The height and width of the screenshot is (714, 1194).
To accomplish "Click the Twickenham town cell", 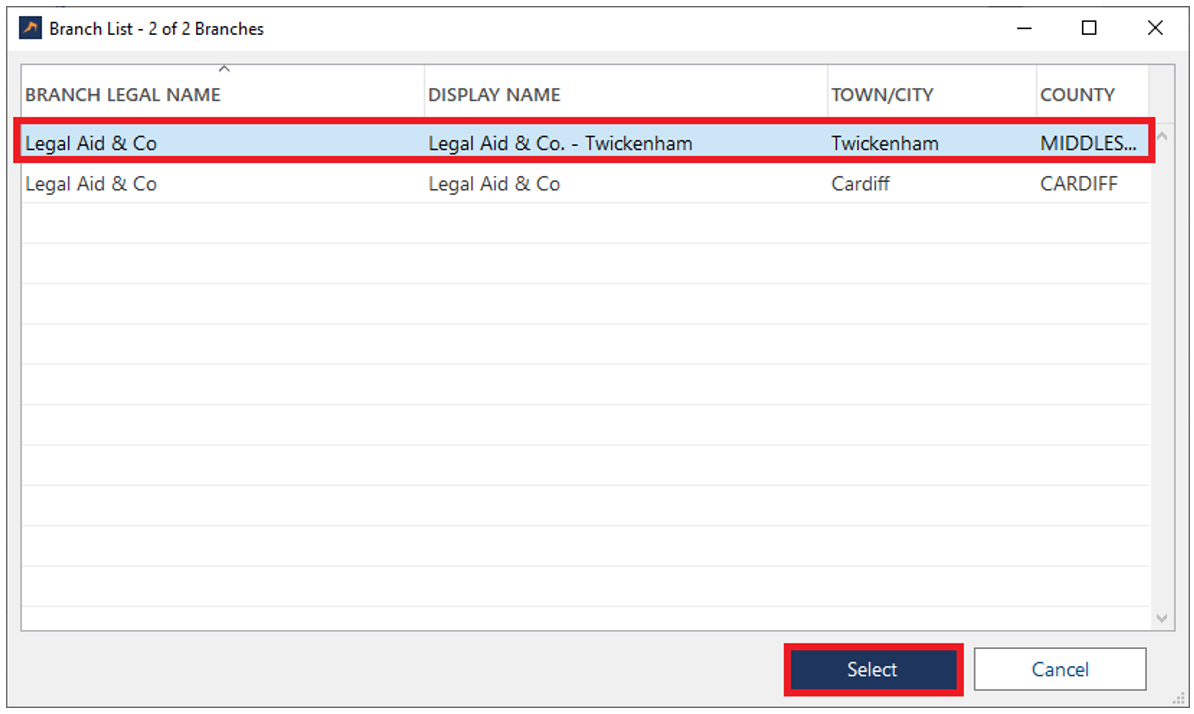I will pyautogui.click(x=885, y=143).
